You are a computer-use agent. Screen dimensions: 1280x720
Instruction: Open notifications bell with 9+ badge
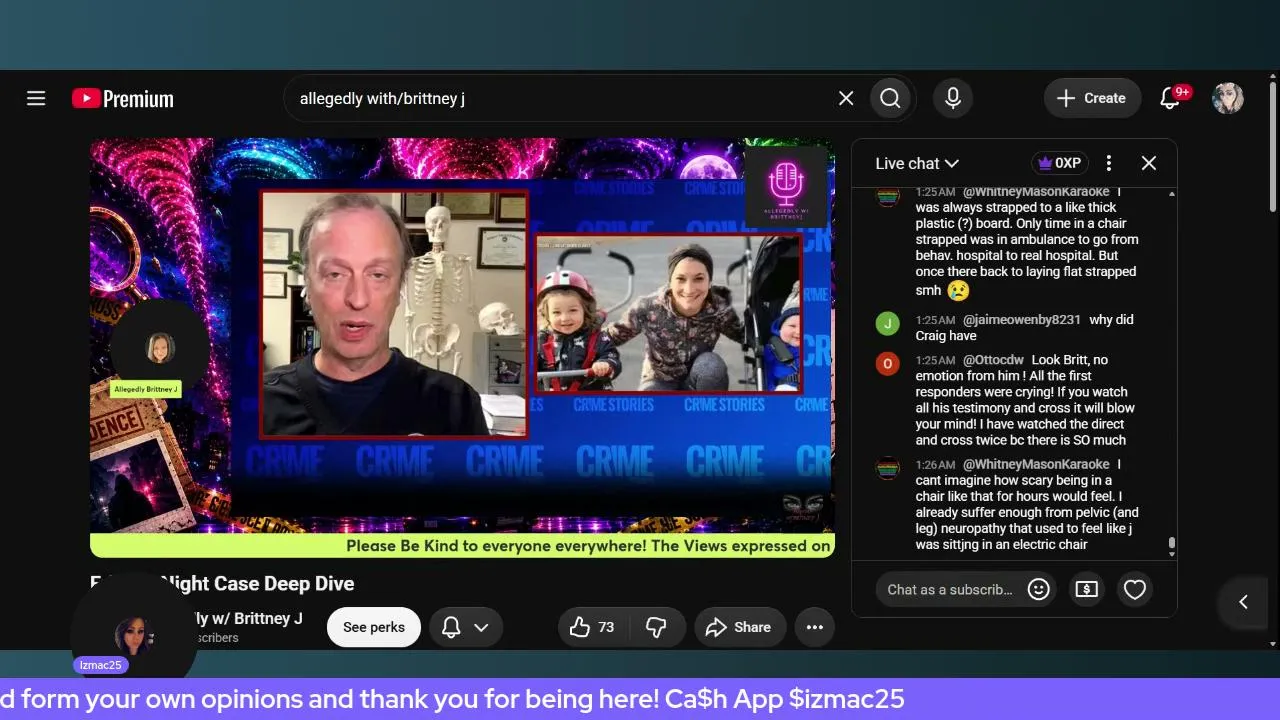click(1171, 98)
